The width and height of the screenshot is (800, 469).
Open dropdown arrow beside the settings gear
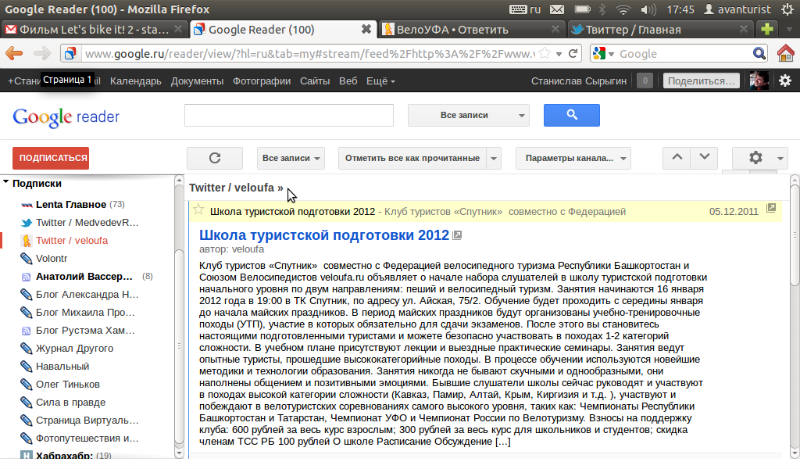coord(780,158)
